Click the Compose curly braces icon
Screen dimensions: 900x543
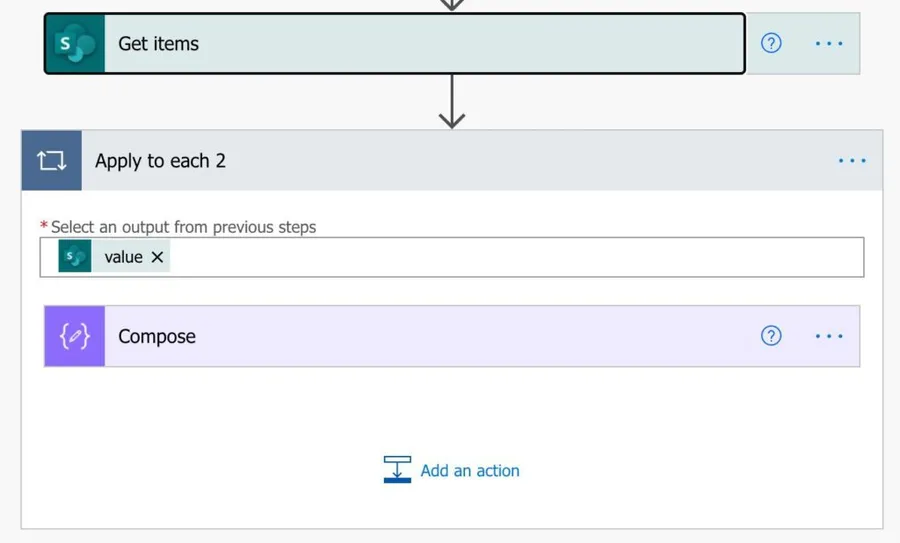tap(75, 336)
